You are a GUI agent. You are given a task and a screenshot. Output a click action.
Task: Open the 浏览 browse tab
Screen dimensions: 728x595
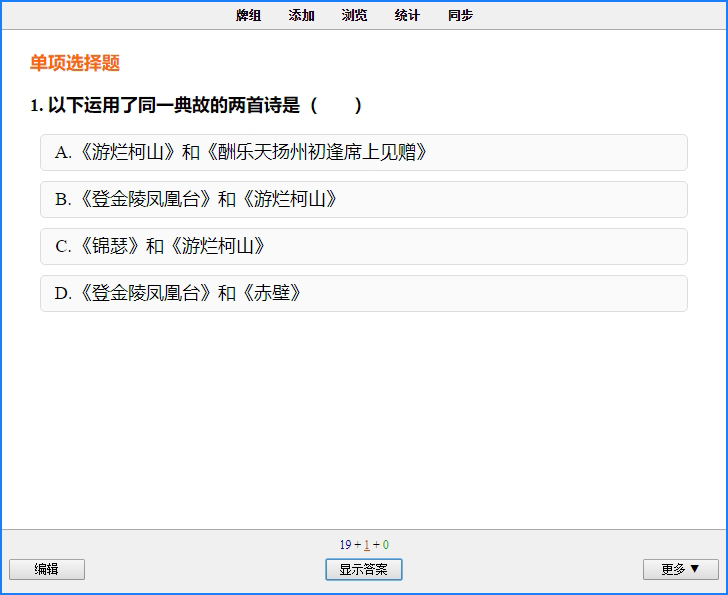coord(354,15)
